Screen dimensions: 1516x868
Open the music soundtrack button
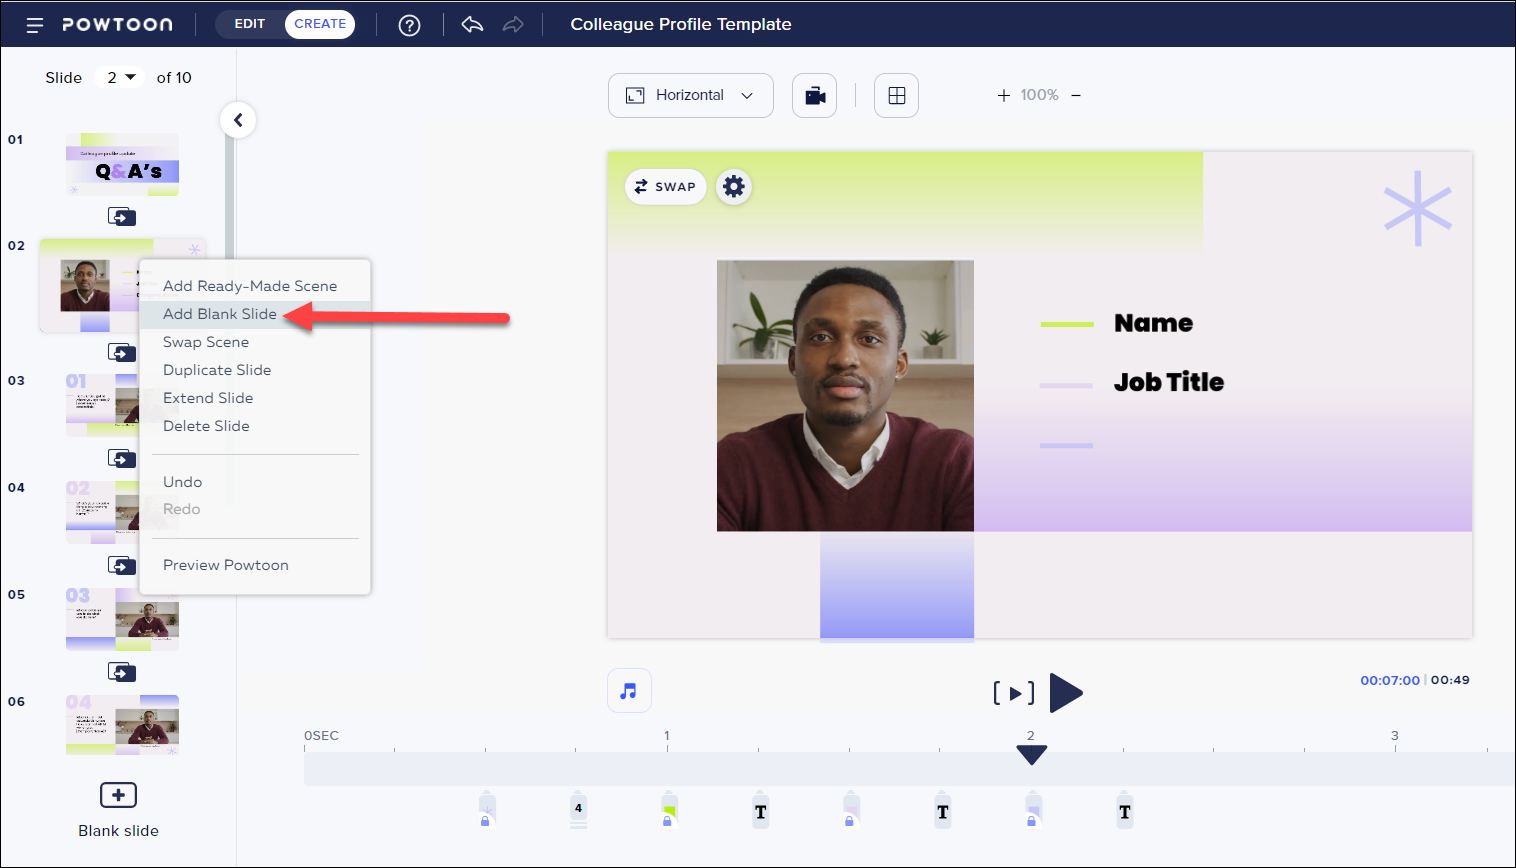[629, 691]
